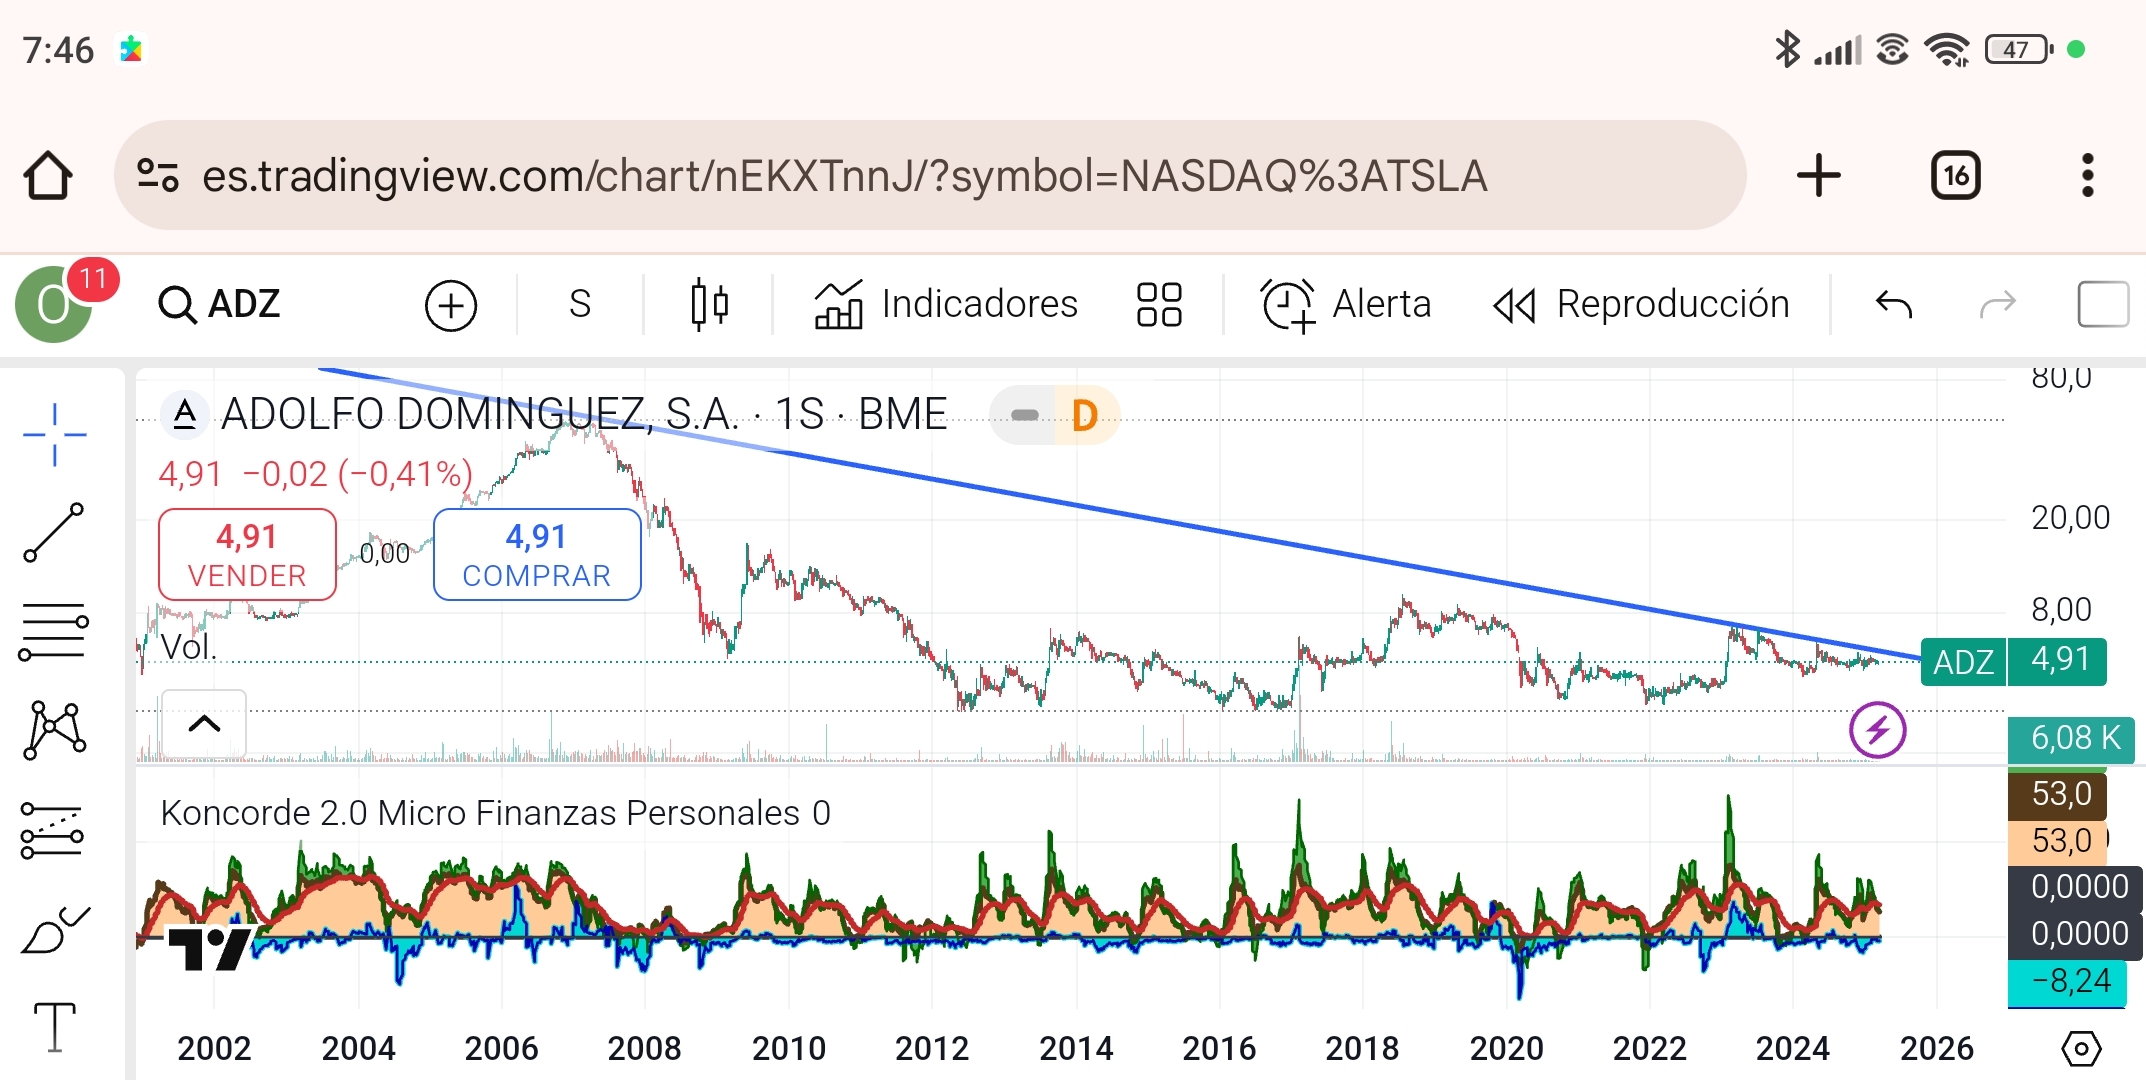Open the S timeframe interval selector
2146x1080 pixels.
coord(580,304)
